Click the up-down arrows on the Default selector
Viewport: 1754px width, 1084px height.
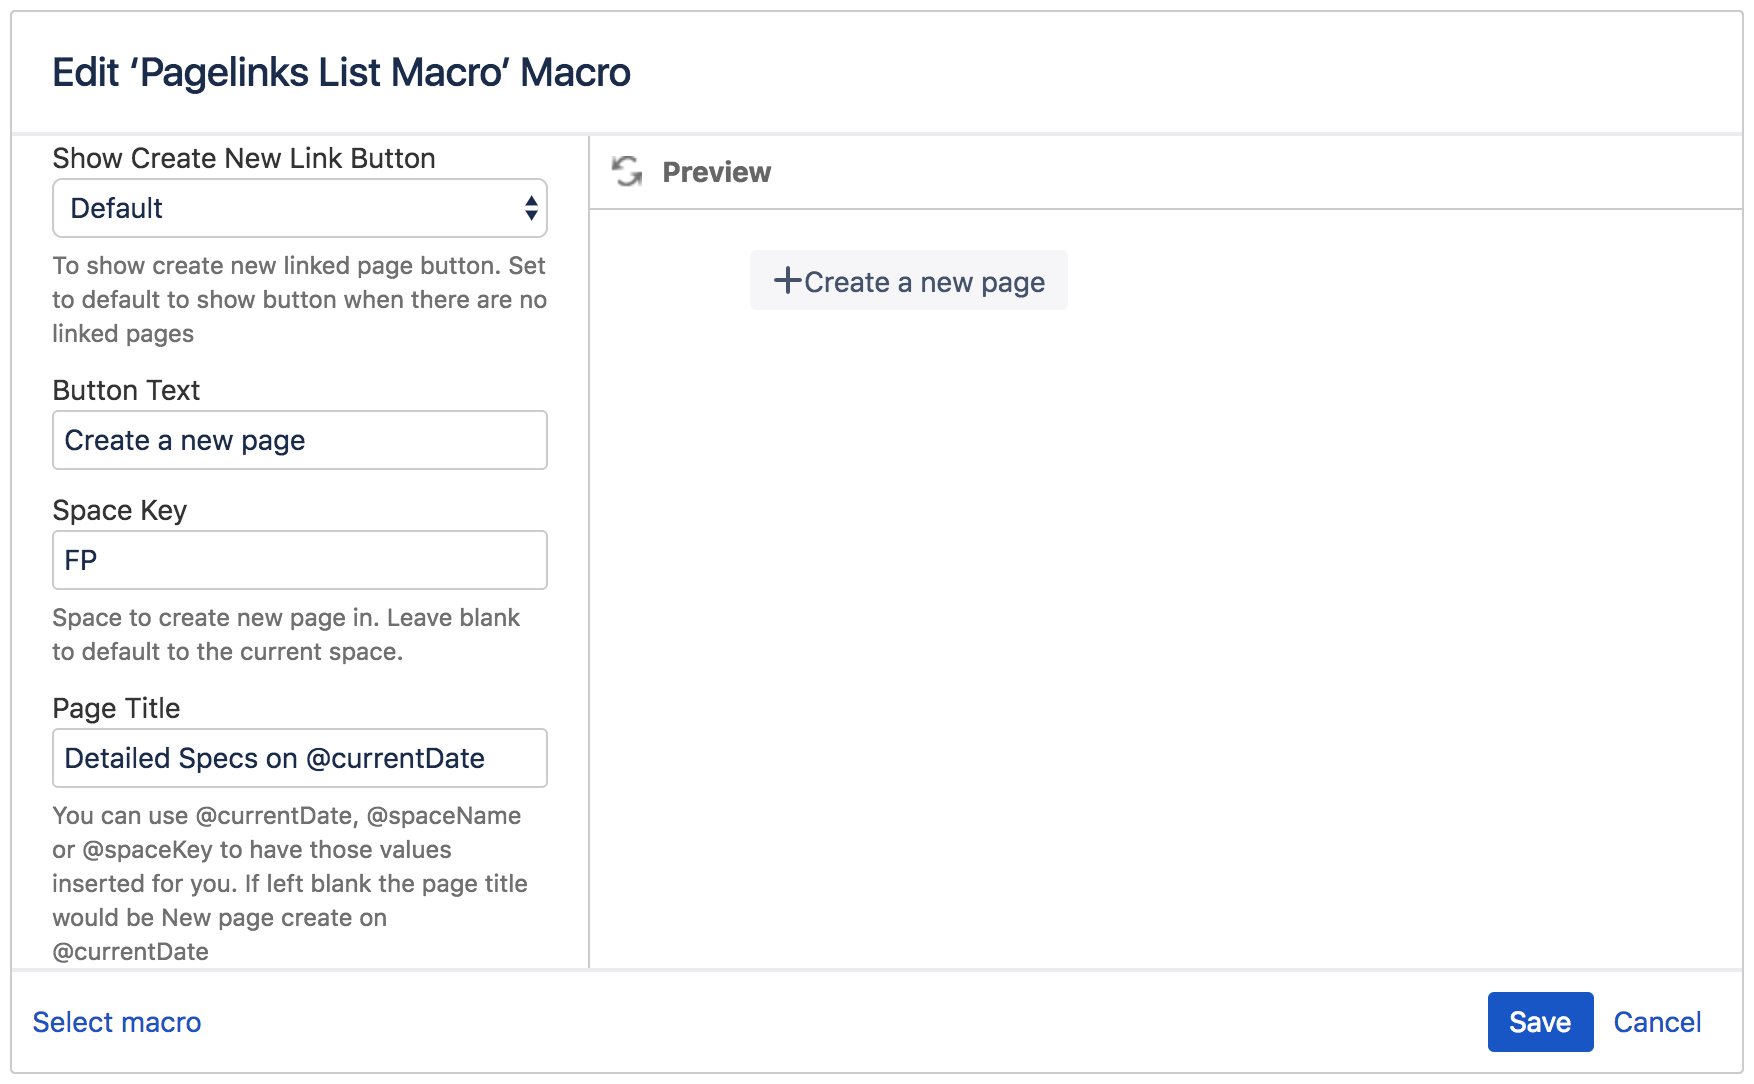[531, 208]
